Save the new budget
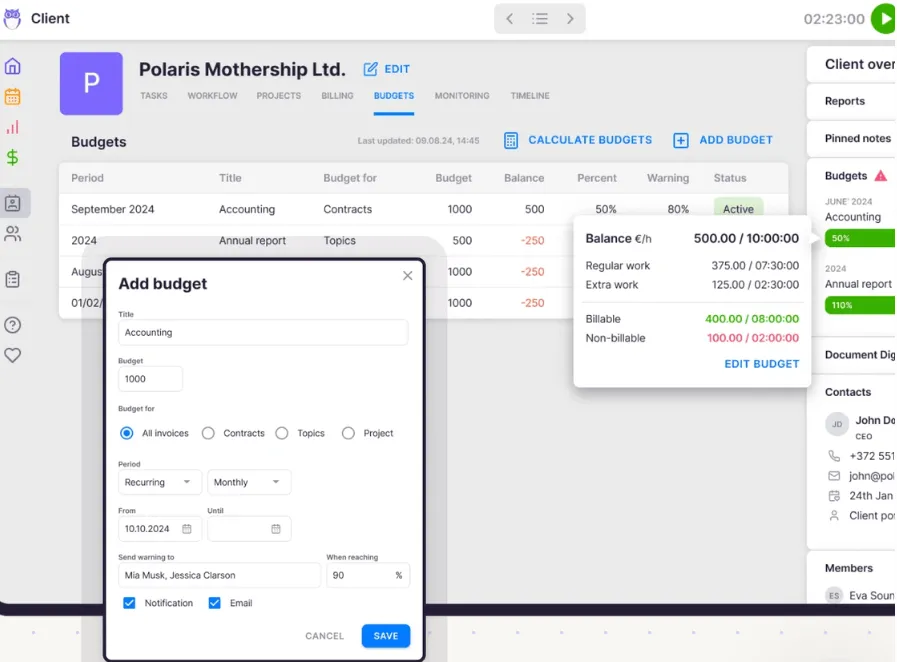This screenshot has width=897, height=662. 386,636
